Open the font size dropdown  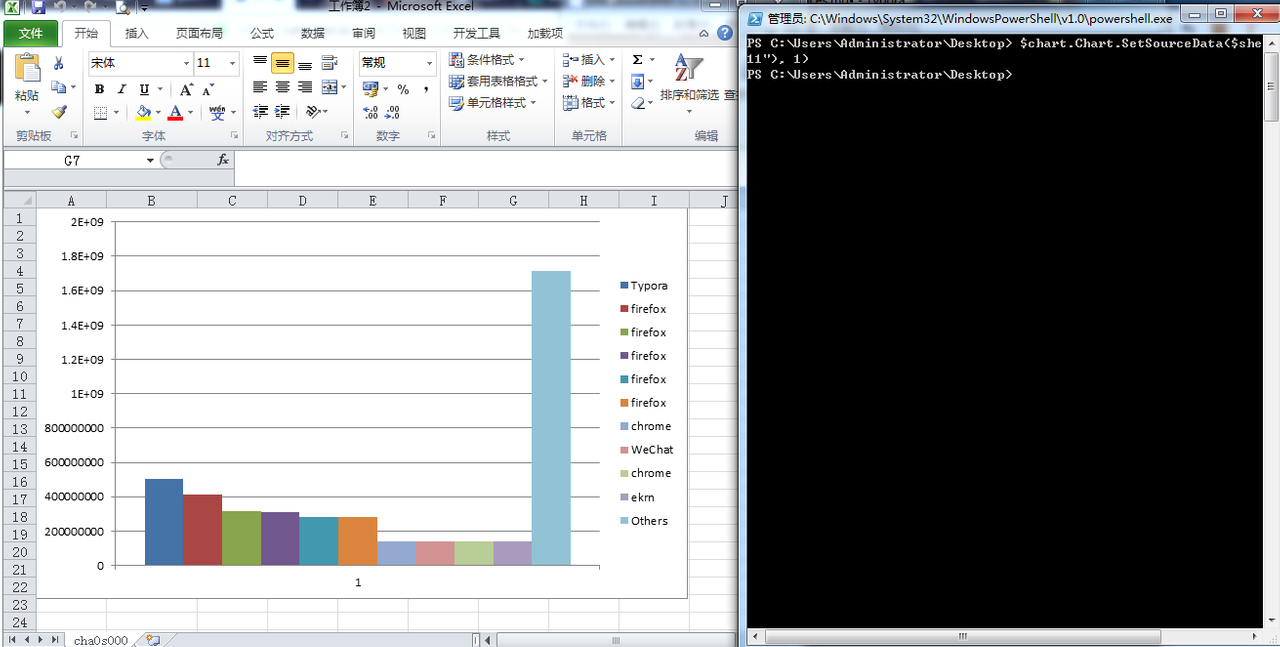click(232, 63)
